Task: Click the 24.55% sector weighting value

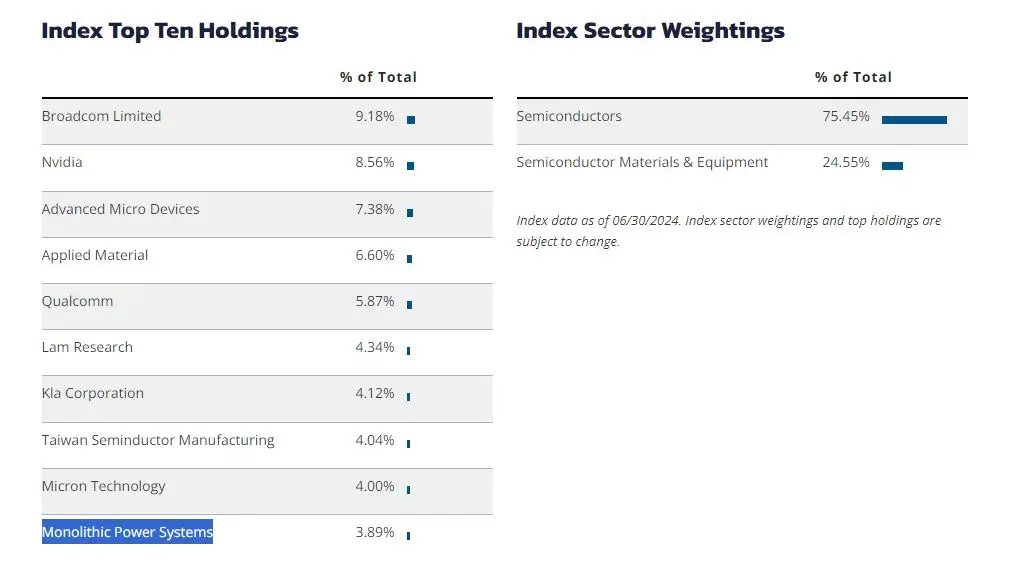Action: [846, 162]
